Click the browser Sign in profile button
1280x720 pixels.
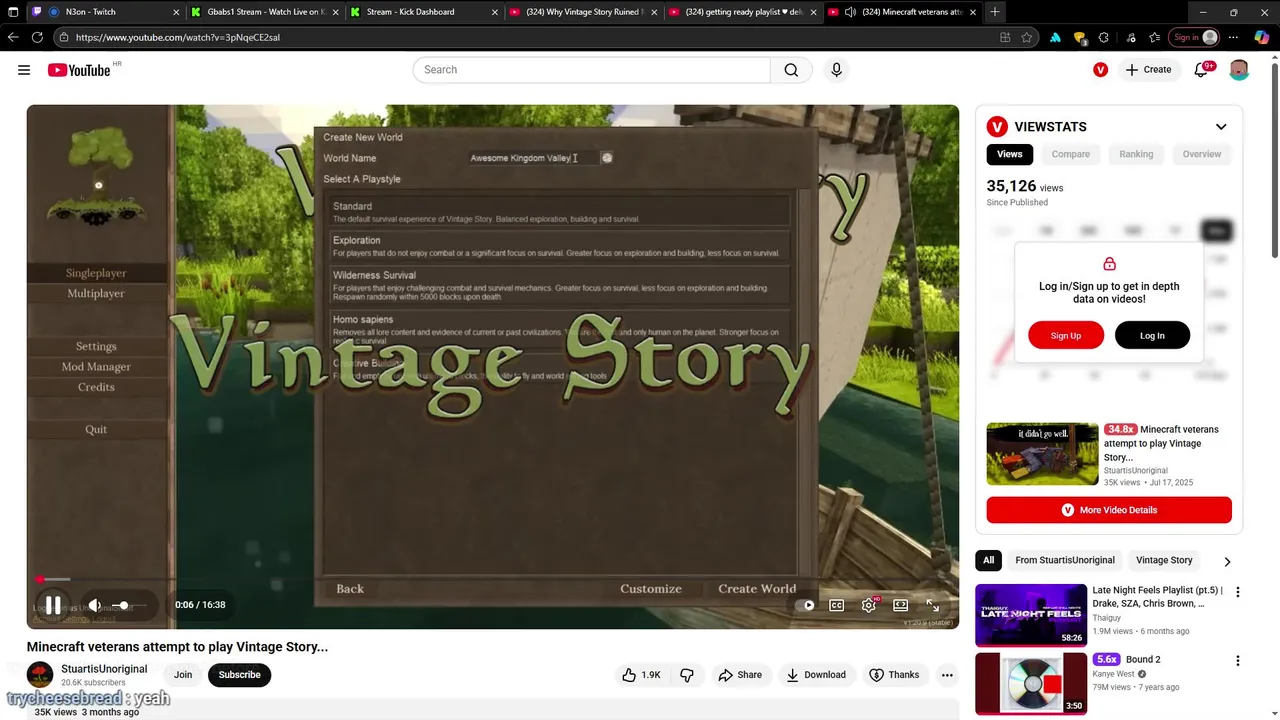click(1196, 37)
